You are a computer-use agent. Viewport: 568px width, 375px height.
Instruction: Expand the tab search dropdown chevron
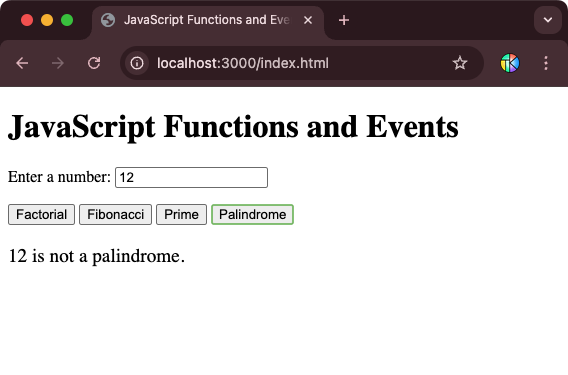pyautogui.click(x=548, y=20)
